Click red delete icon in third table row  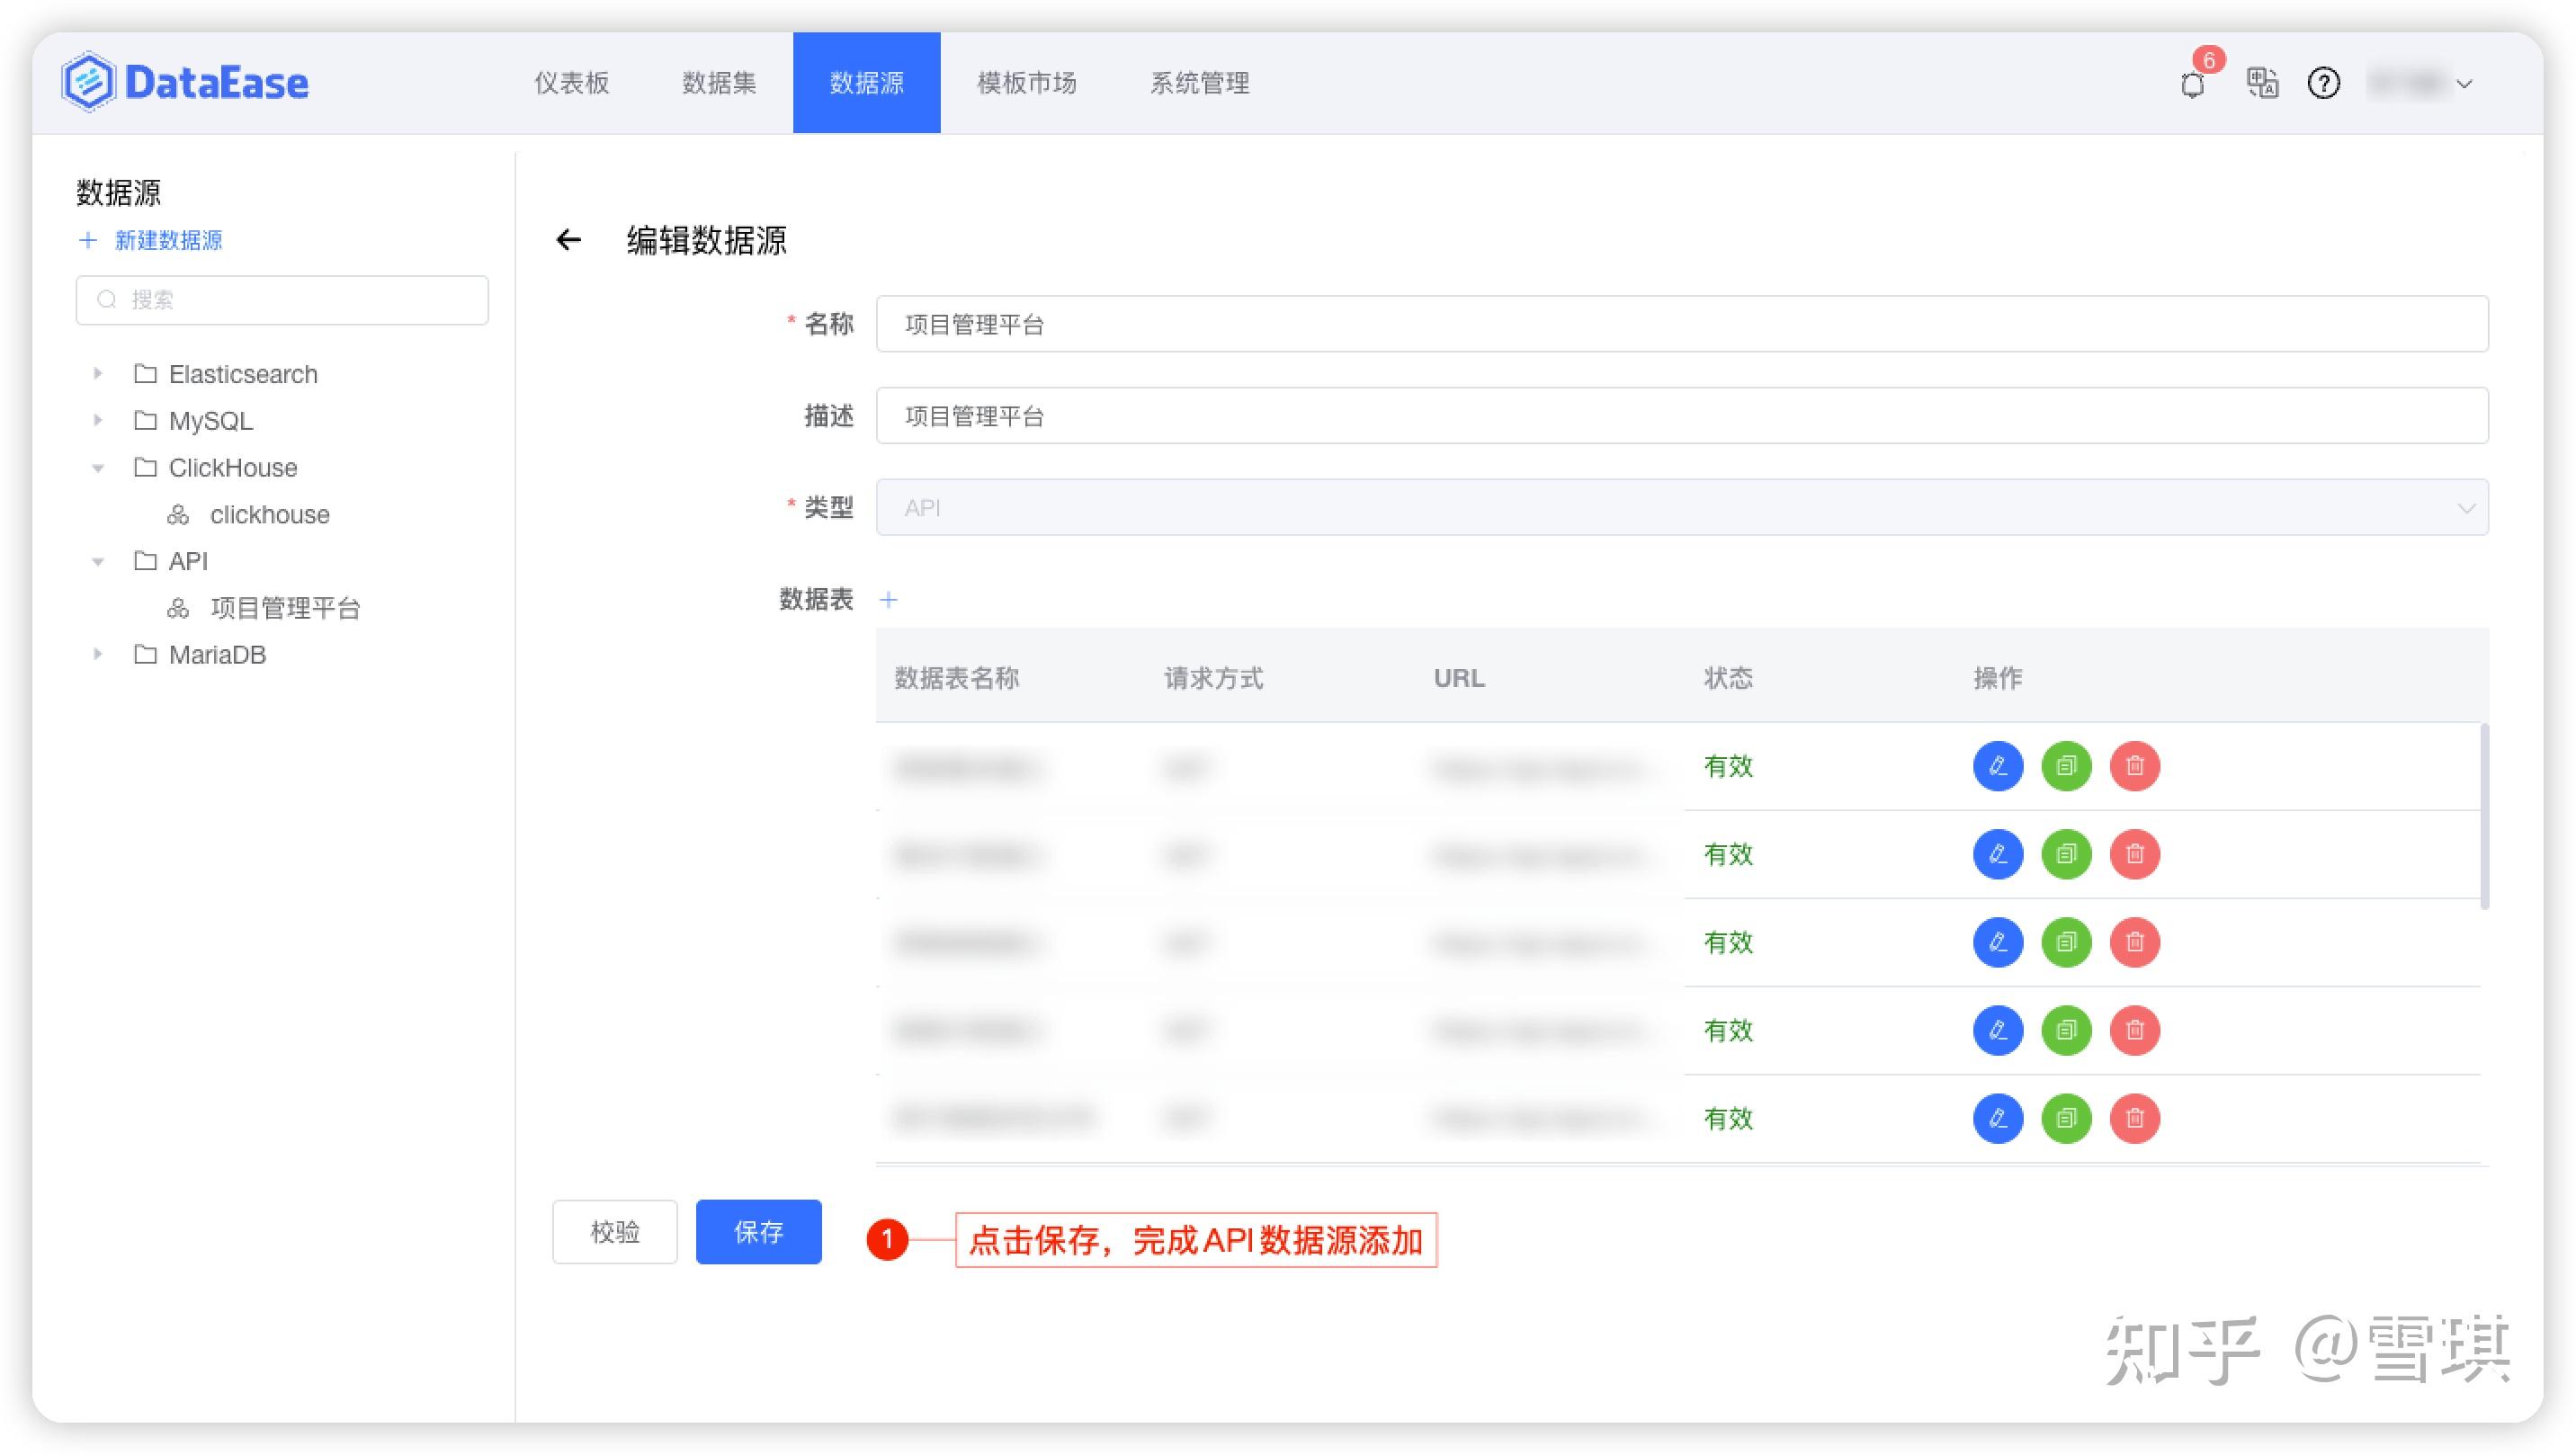point(2134,942)
